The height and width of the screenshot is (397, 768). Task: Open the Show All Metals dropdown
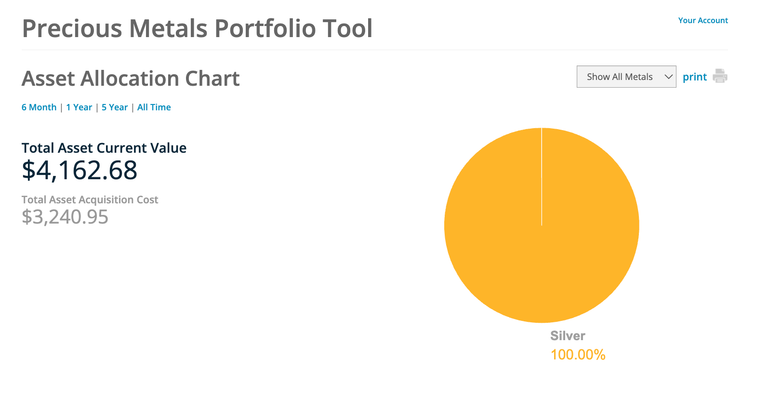click(x=626, y=77)
